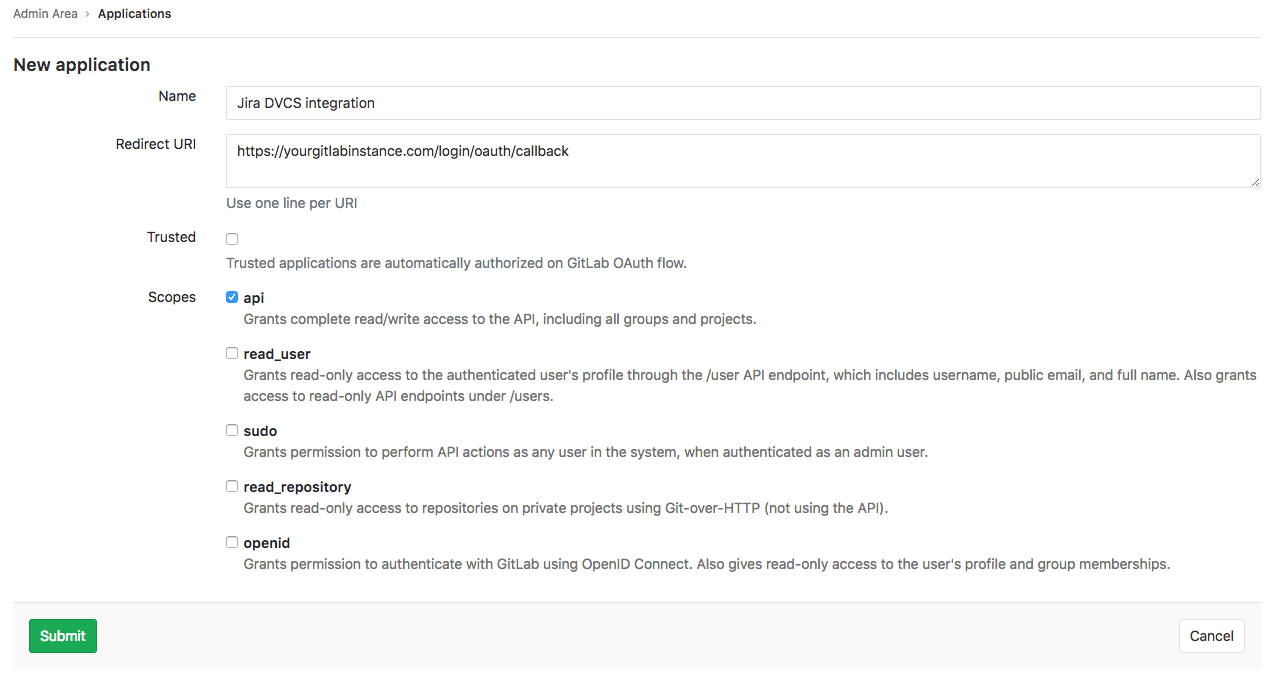The image size is (1285, 680).
Task: Check the openid scope checkbox
Action: pos(231,542)
